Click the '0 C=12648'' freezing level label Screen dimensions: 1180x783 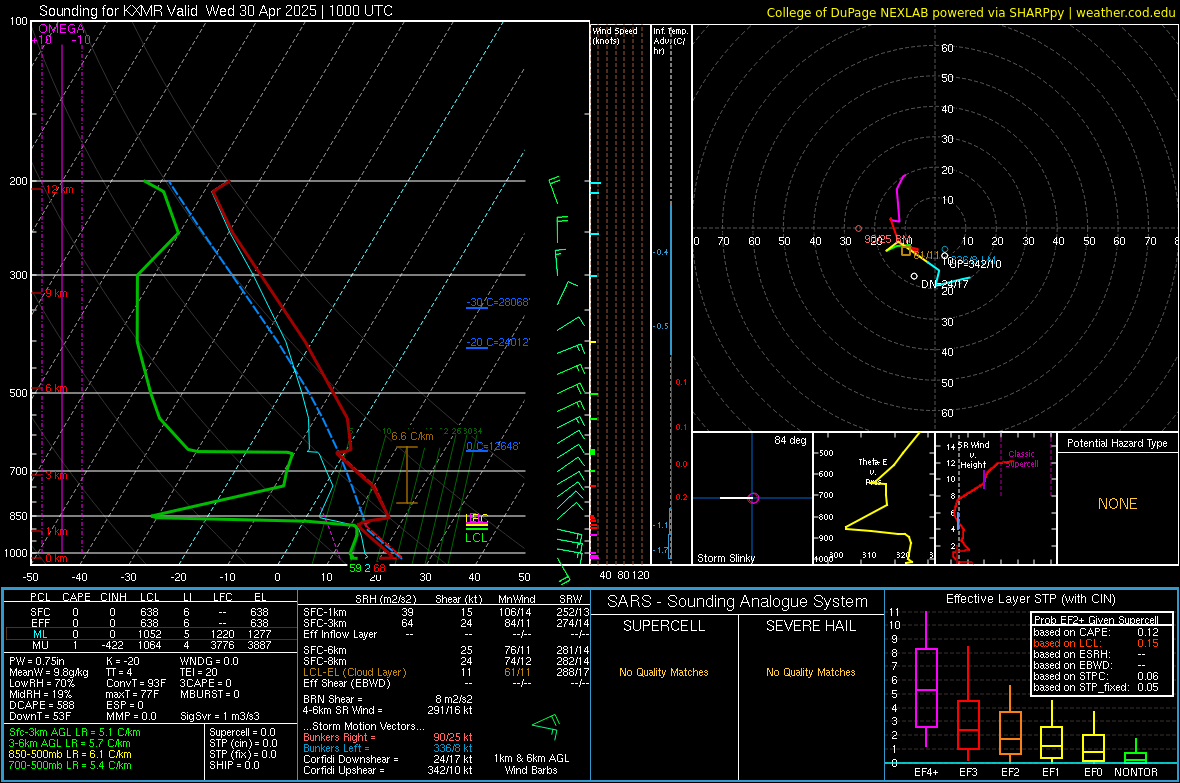tap(493, 446)
